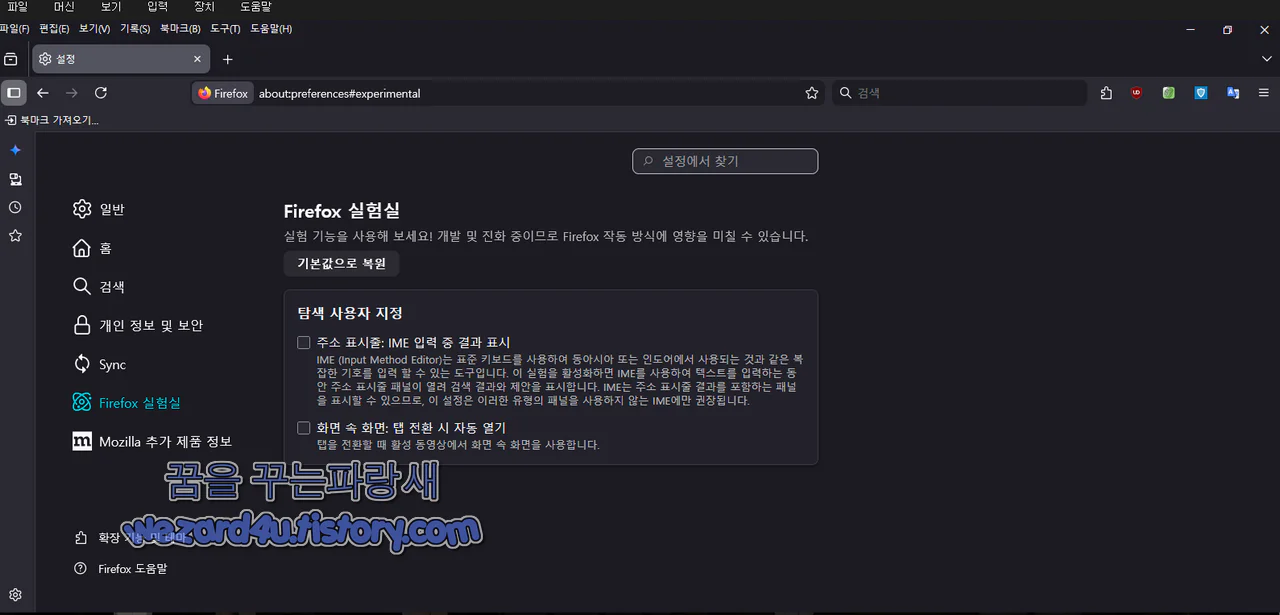Open AI chatbot sparkle icon in sidebar
Screen dimensions: 1280x615
click(15, 150)
